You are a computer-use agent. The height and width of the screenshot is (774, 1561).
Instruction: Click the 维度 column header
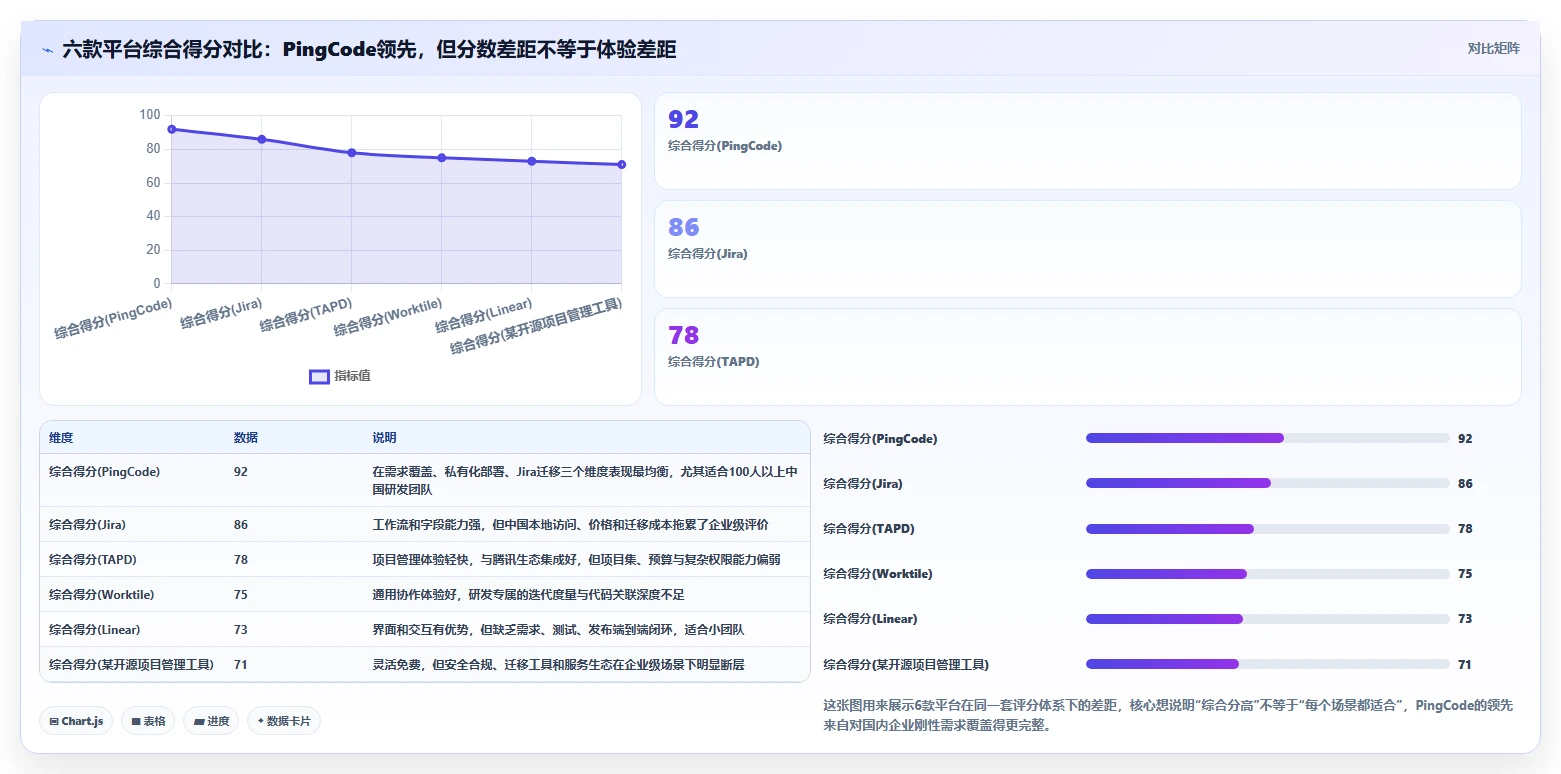[x=61, y=438]
